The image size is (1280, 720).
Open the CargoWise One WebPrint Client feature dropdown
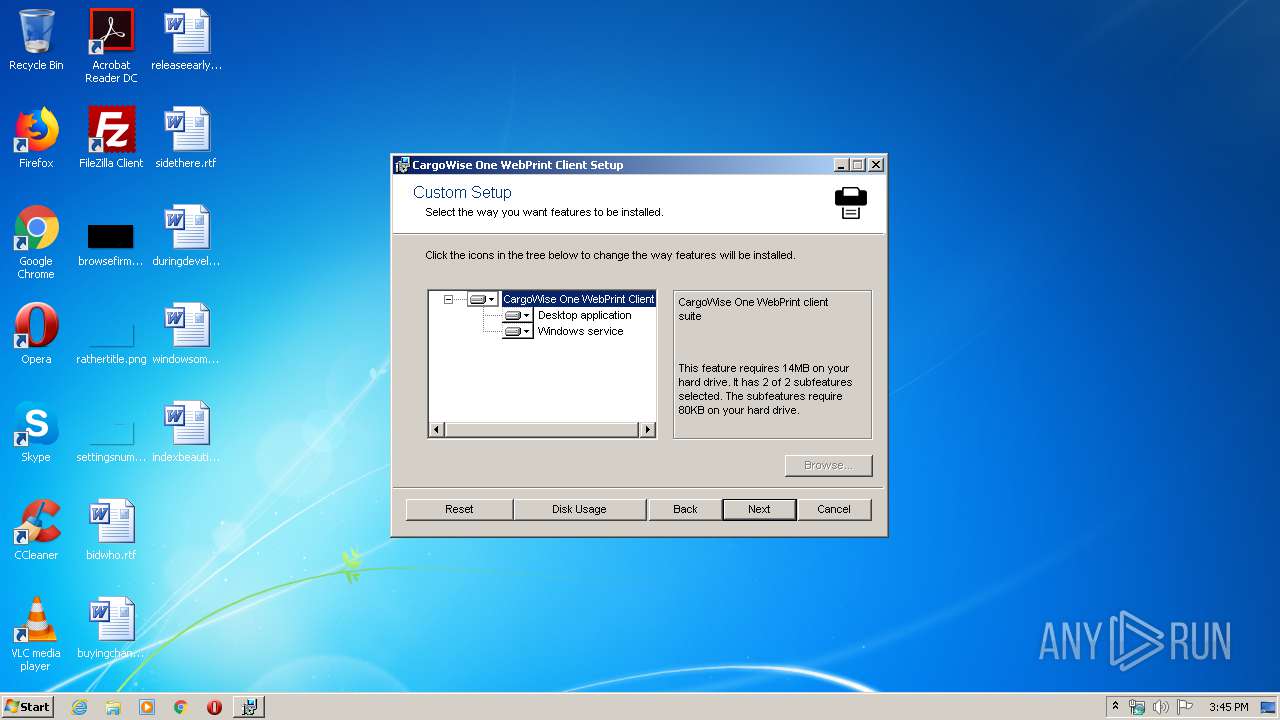pos(482,299)
